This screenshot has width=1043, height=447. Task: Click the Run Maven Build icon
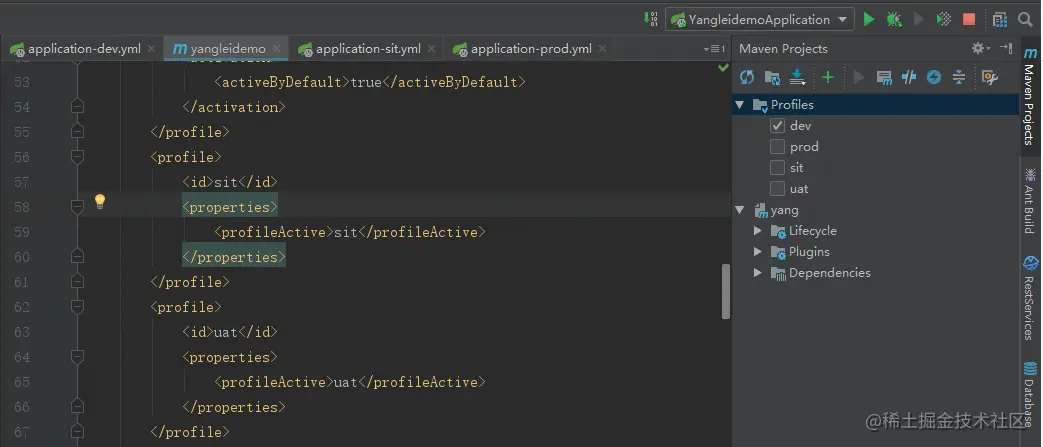pos(859,78)
